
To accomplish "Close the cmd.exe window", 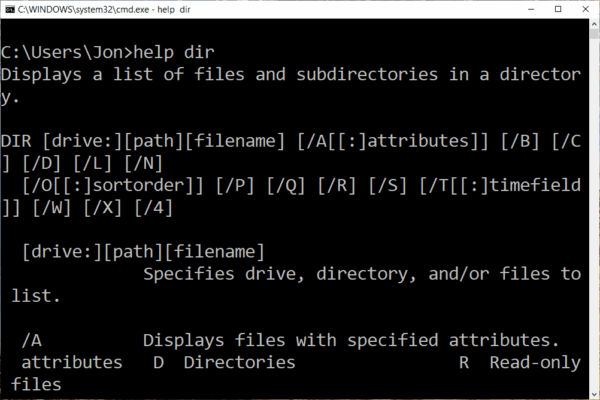I will (x=585, y=9).
